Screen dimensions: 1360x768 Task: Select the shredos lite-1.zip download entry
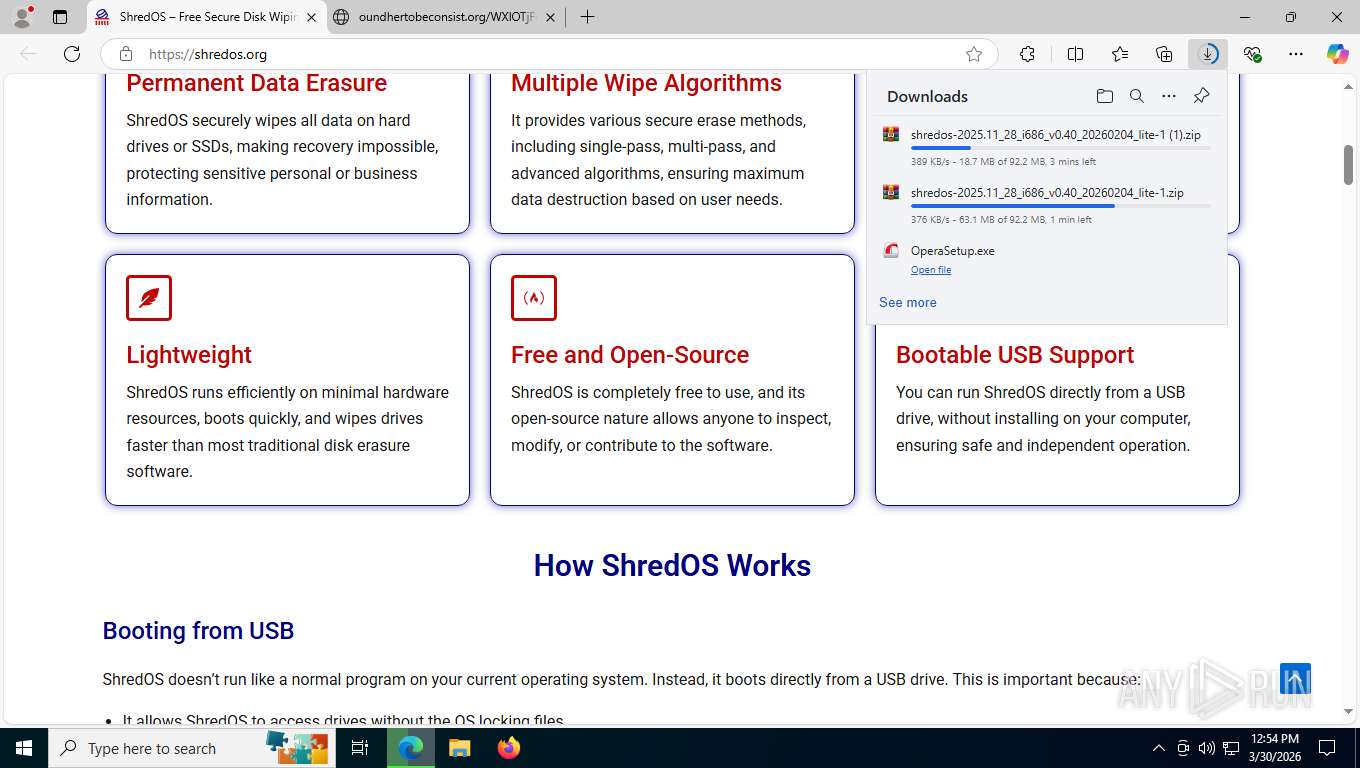click(x=1047, y=204)
